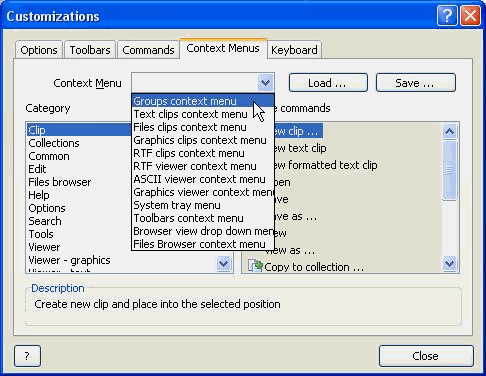Click the Close button

pos(426,356)
